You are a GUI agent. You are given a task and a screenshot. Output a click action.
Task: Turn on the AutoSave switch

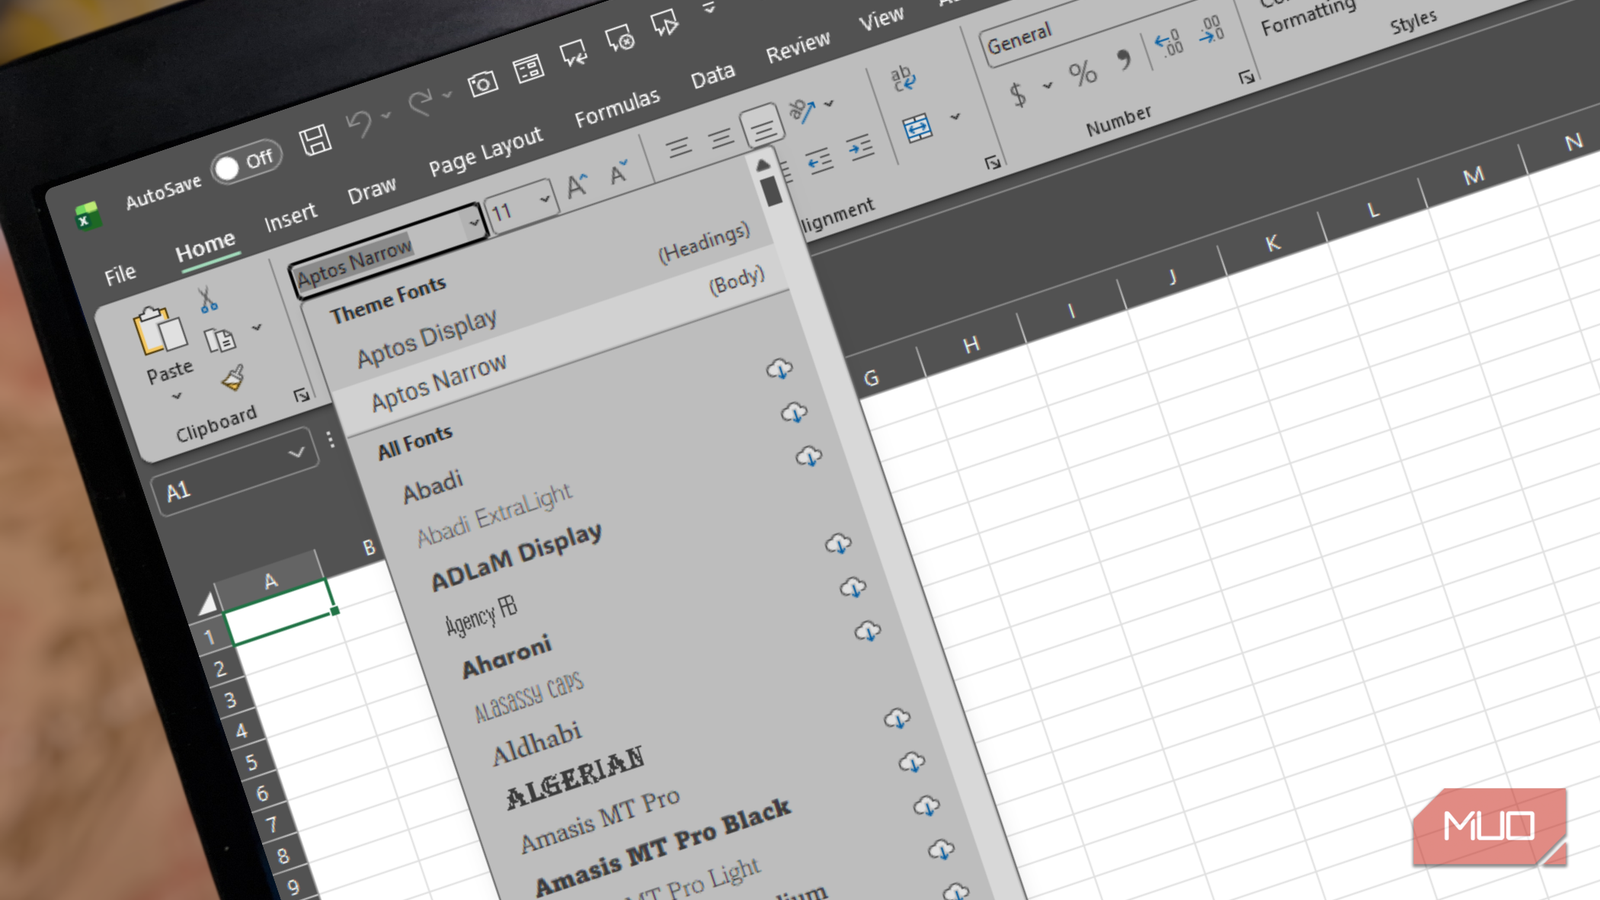click(245, 161)
